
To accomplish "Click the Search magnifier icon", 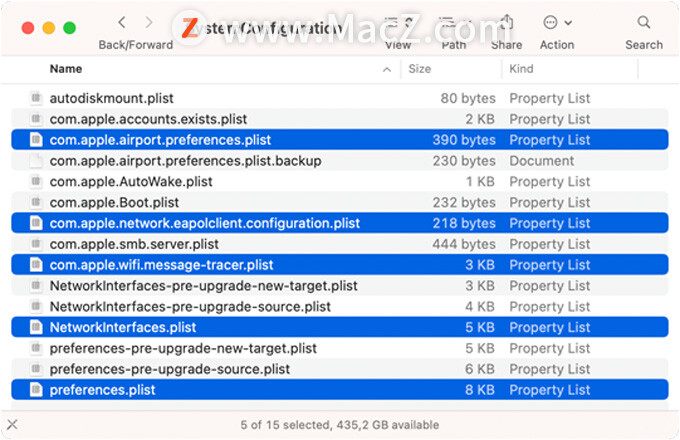I will coord(644,23).
